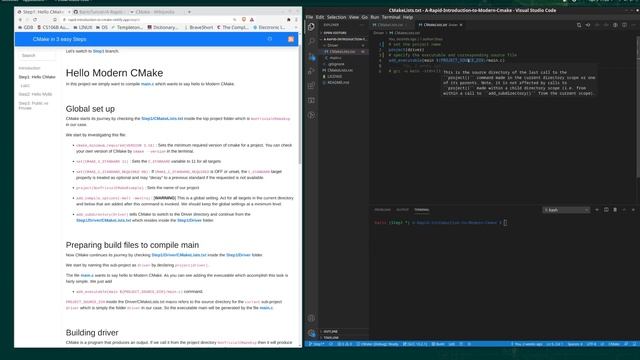The image size is (640, 360).
Task: Switch to the first CMakeLists.txt editor tab
Action: 390,25
